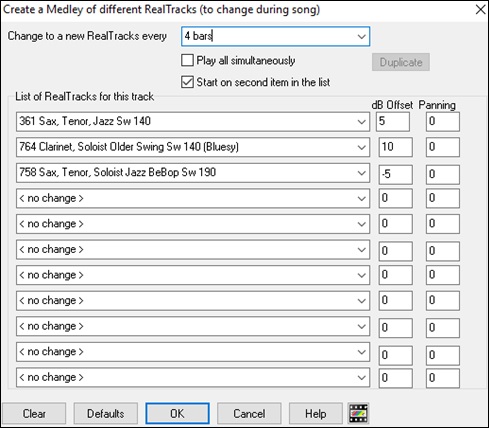Open the eighth row no change dropdown

point(193,301)
